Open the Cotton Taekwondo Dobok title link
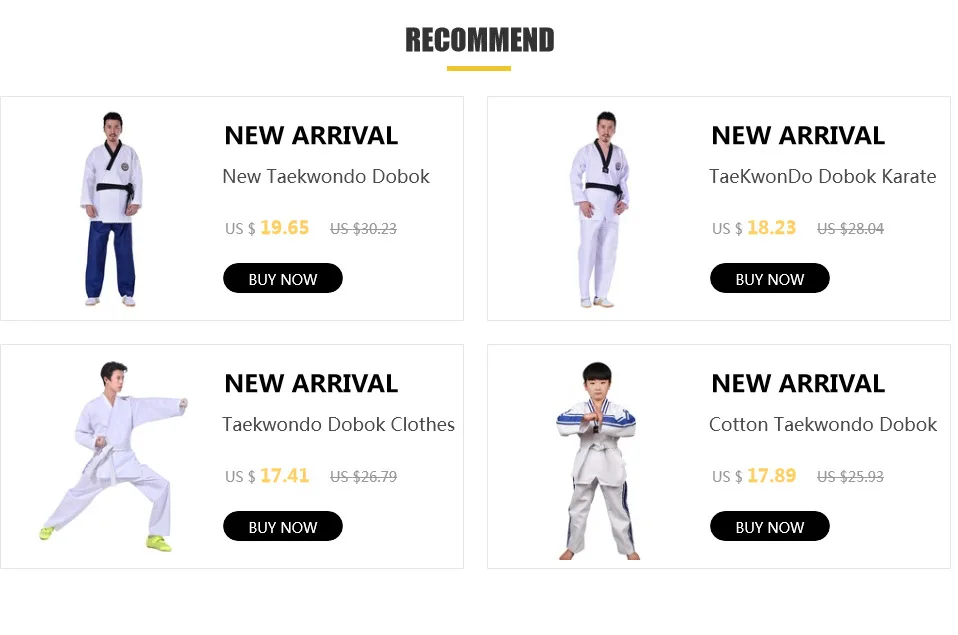Image resolution: width=958 pixels, height=635 pixels. click(x=822, y=424)
